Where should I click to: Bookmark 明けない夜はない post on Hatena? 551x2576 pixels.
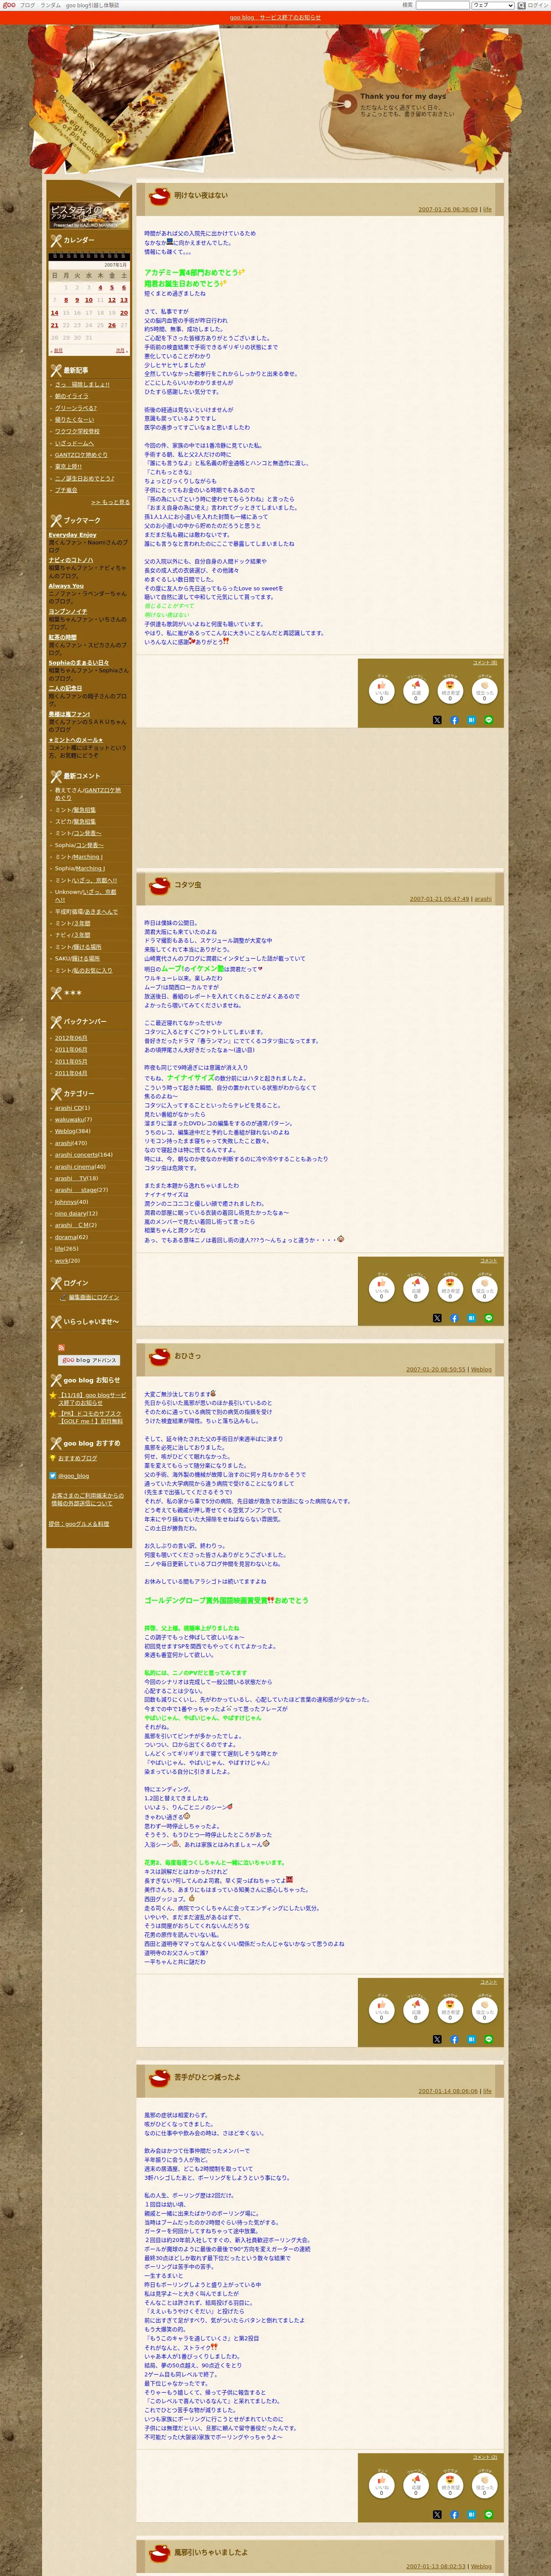point(471,719)
